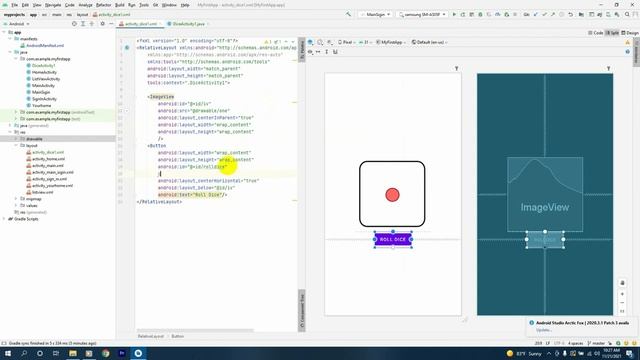The width and height of the screenshot is (640, 360).
Task: Click the gutter icon beside RelativeLayout line
Action: pyautogui.click(x=127, y=48)
